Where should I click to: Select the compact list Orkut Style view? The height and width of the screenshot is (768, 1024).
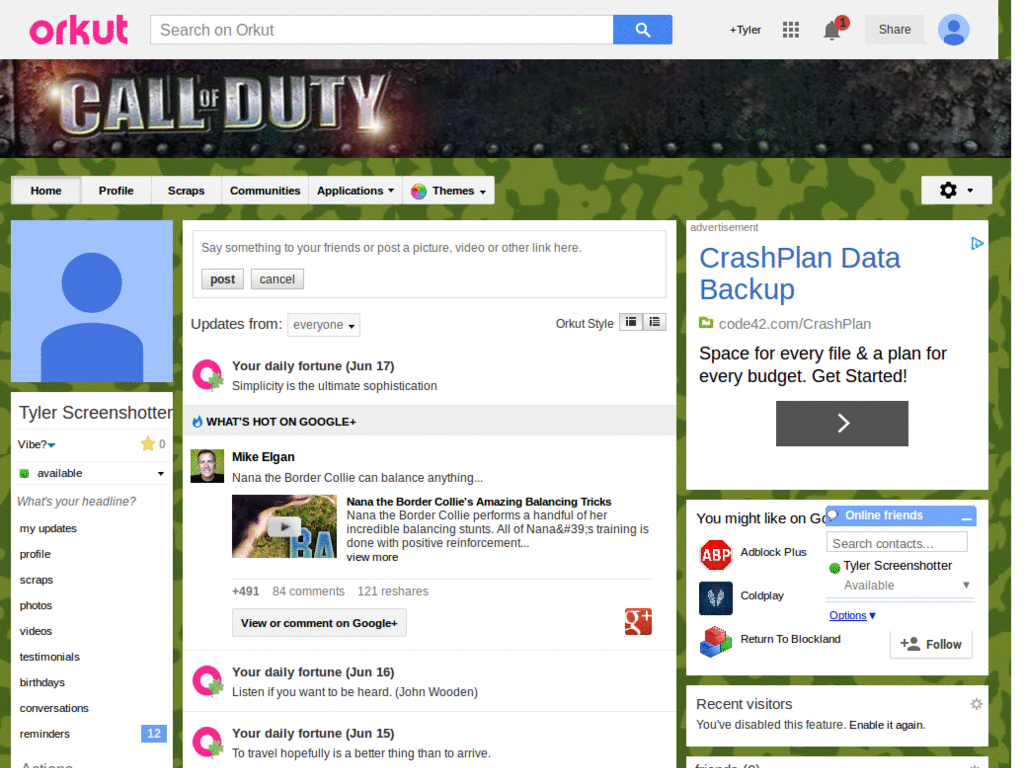click(631, 322)
